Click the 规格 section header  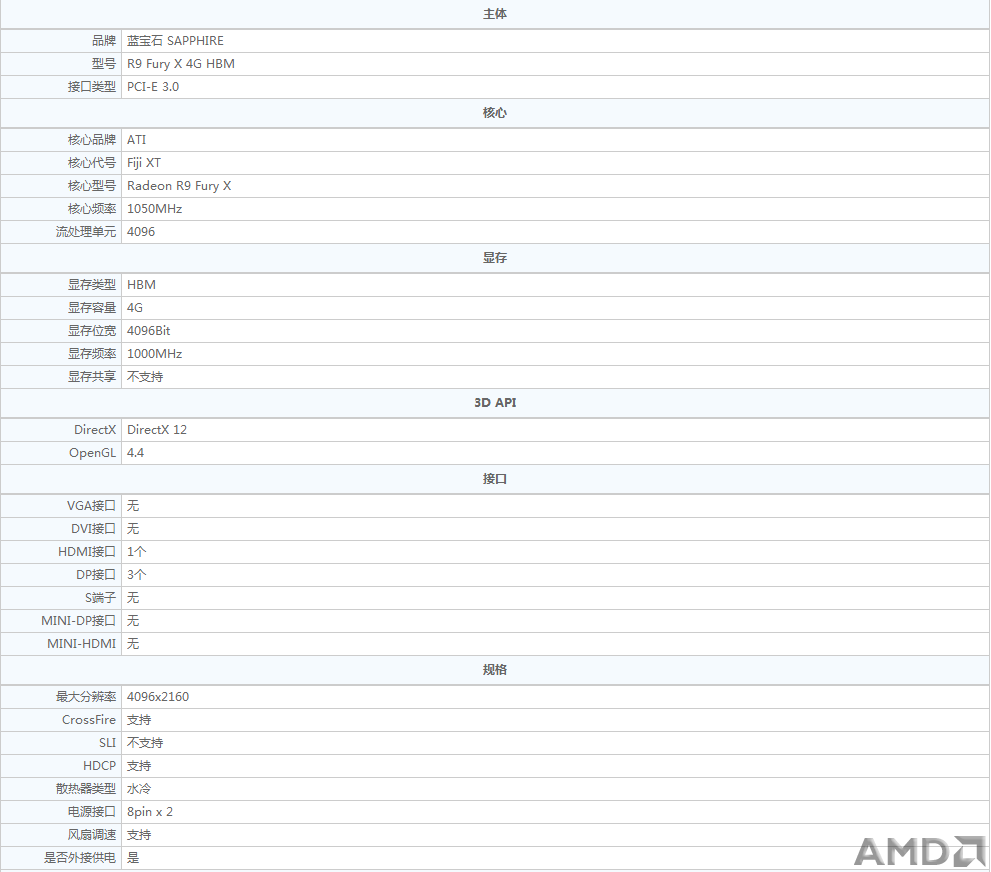pyautogui.click(x=495, y=670)
